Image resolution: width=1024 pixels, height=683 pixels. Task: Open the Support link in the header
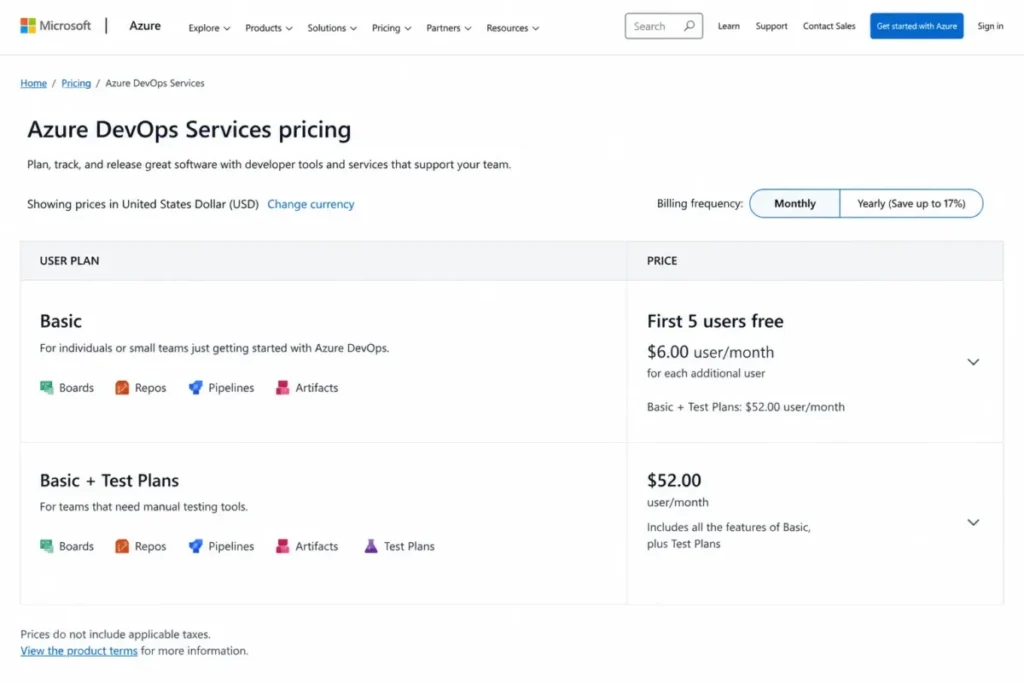tap(771, 26)
